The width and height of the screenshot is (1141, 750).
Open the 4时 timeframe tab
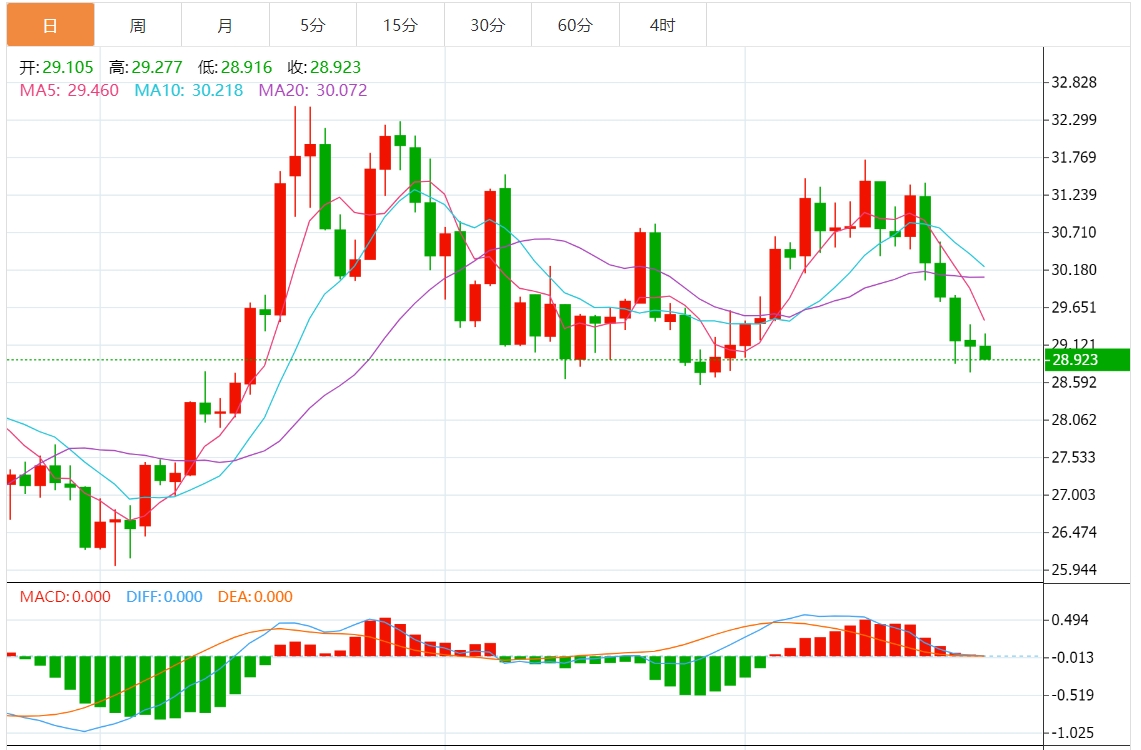pyautogui.click(x=662, y=25)
